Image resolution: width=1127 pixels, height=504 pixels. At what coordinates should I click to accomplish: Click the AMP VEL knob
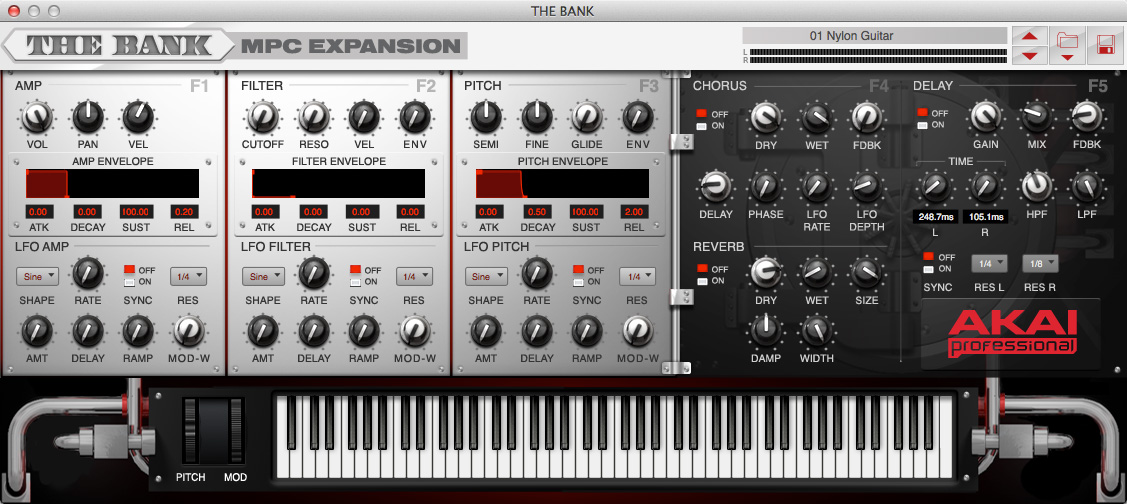(138, 117)
